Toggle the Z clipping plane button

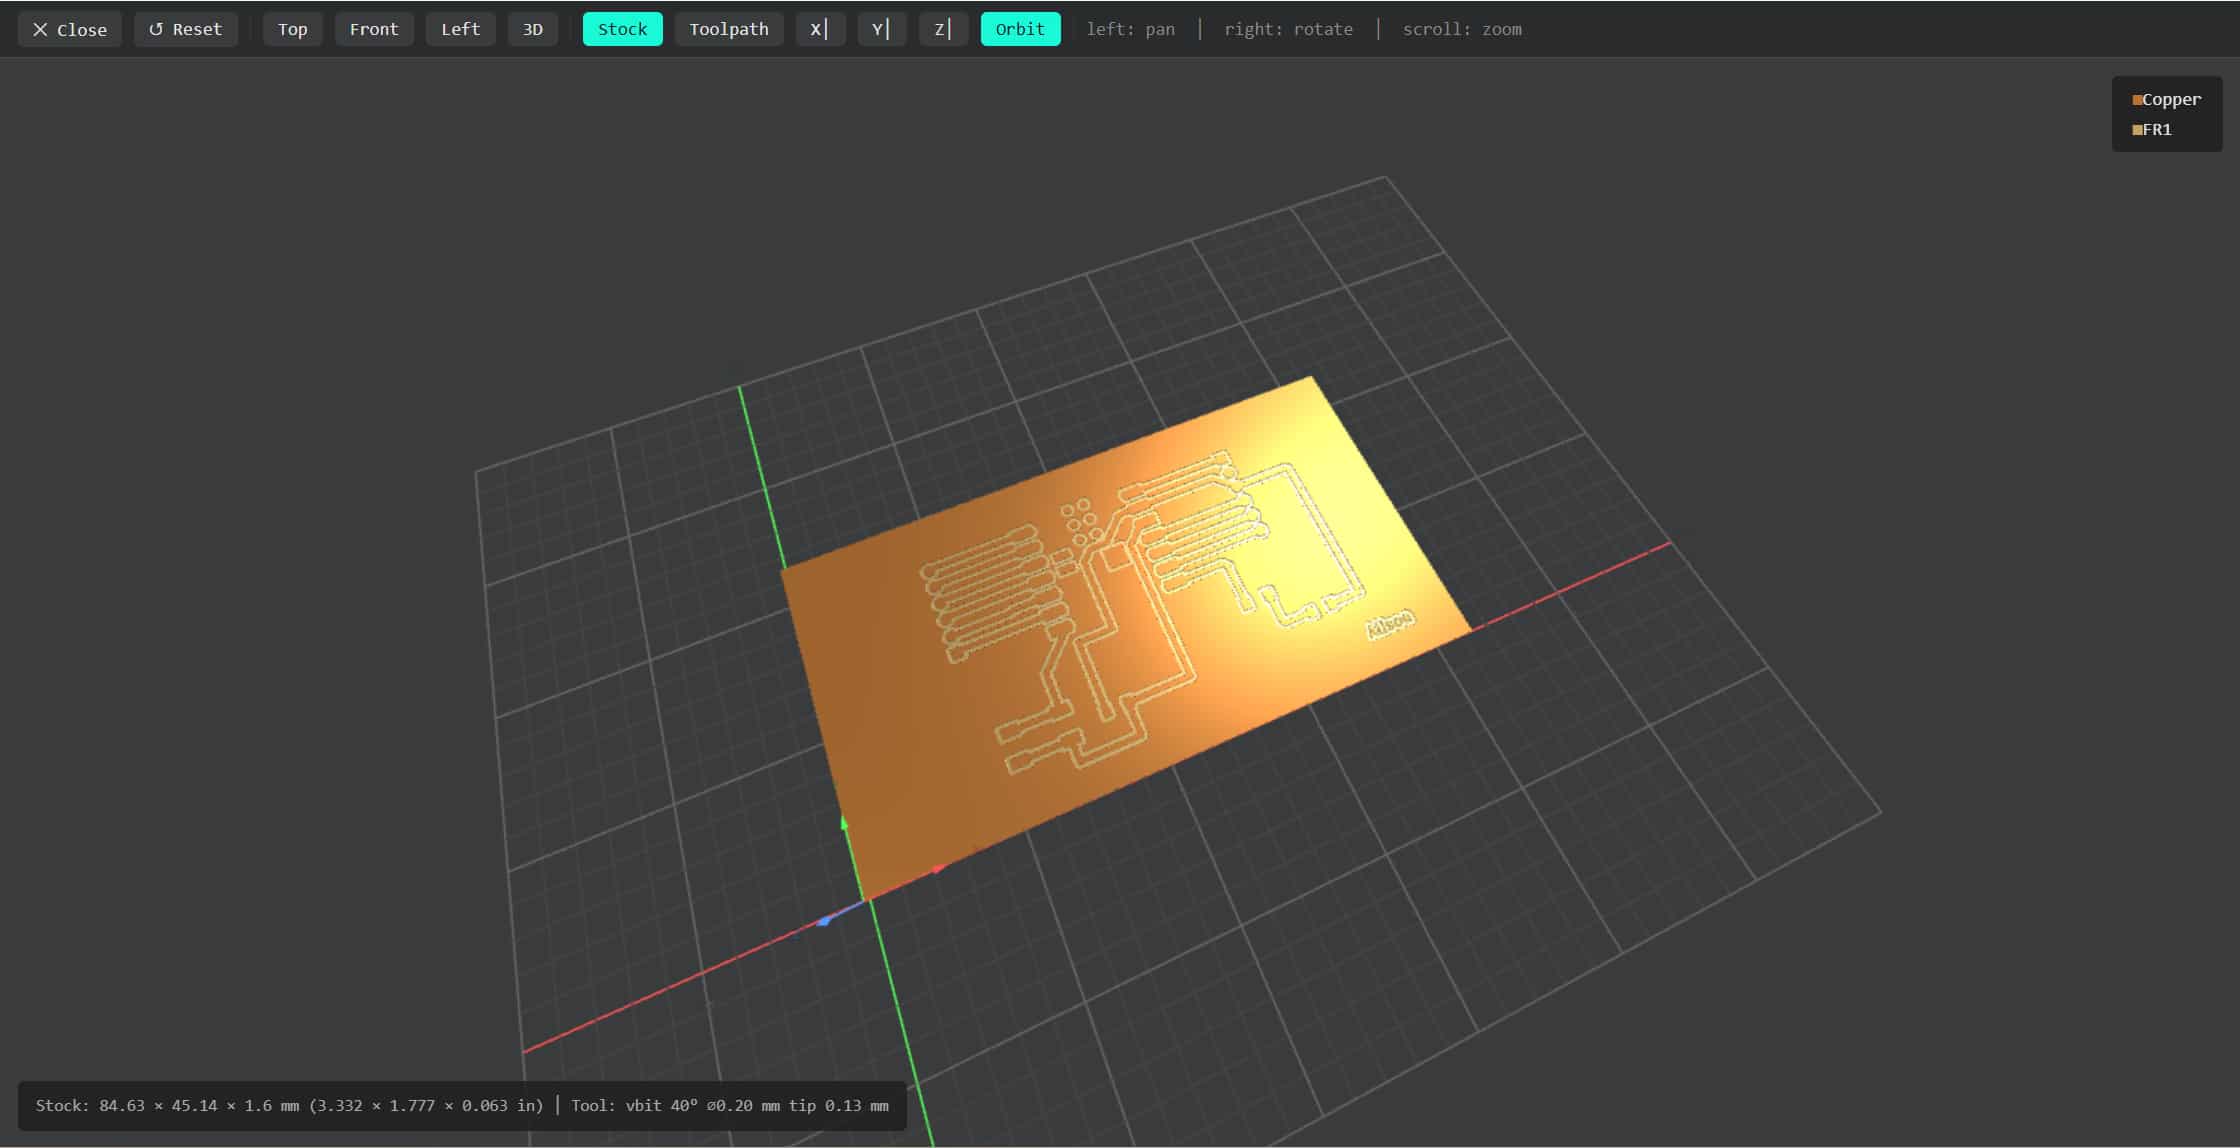tap(942, 29)
